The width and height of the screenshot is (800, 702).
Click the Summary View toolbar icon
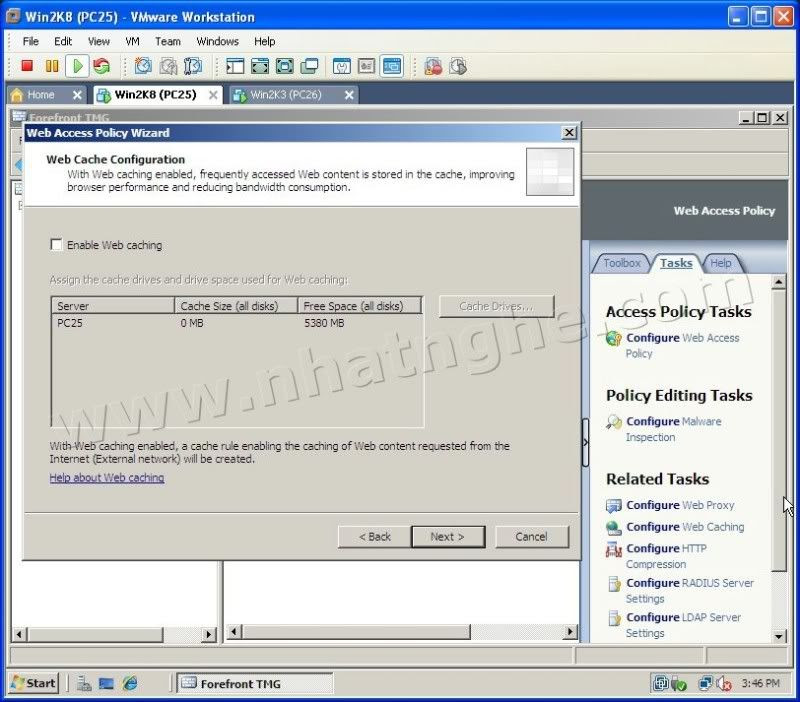pos(342,66)
